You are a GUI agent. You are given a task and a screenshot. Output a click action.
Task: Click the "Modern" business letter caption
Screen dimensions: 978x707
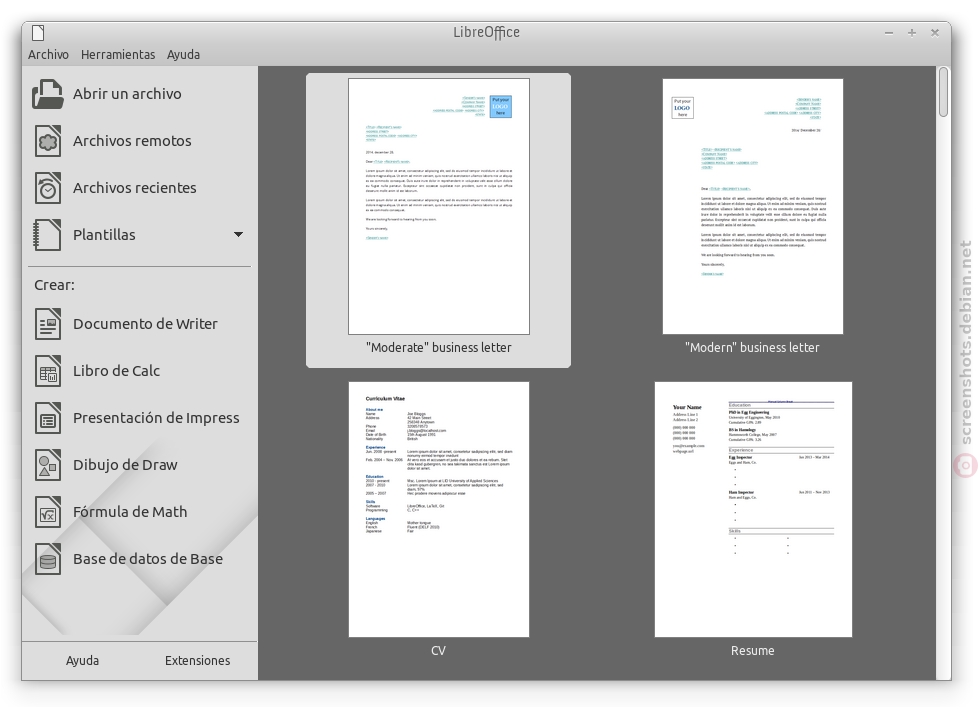point(752,348)
